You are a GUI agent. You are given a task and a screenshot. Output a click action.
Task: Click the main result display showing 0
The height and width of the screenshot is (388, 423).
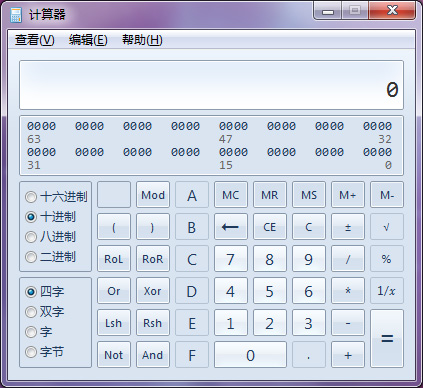click(211, 85)
